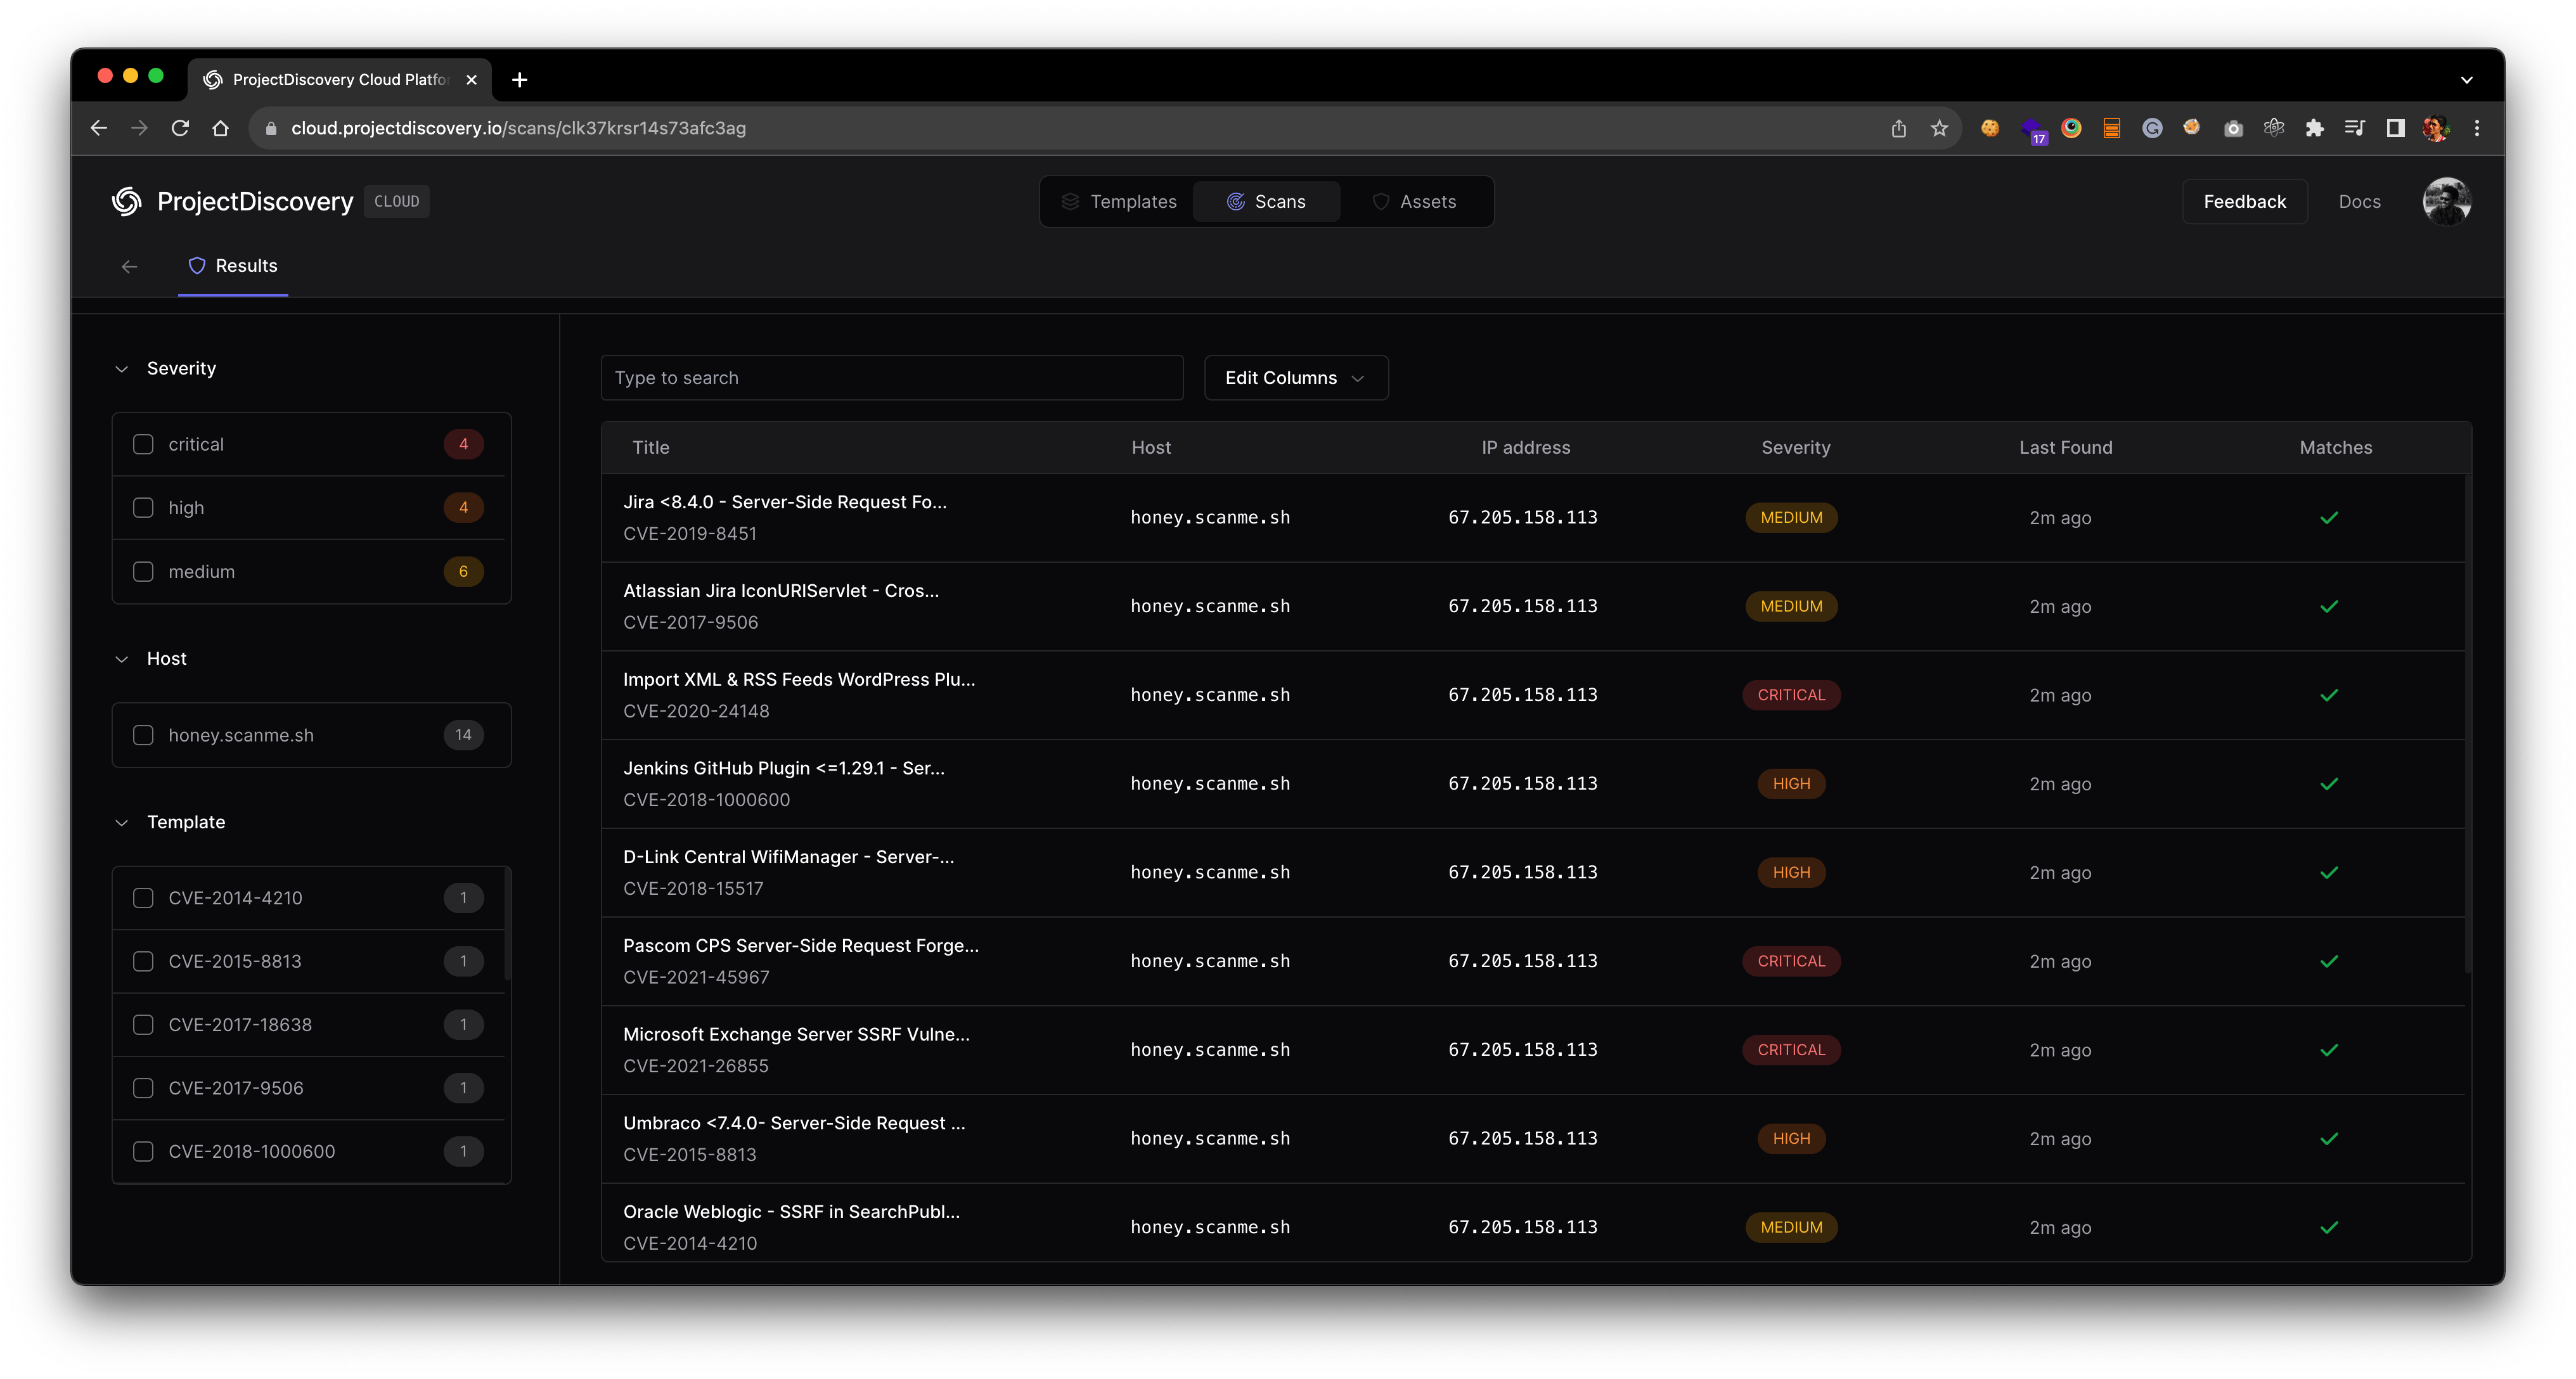The height and width of the screenshot is (1379, 2576).
Task: Check the honey.scanme.sh host filter
Action: (143, 735)
